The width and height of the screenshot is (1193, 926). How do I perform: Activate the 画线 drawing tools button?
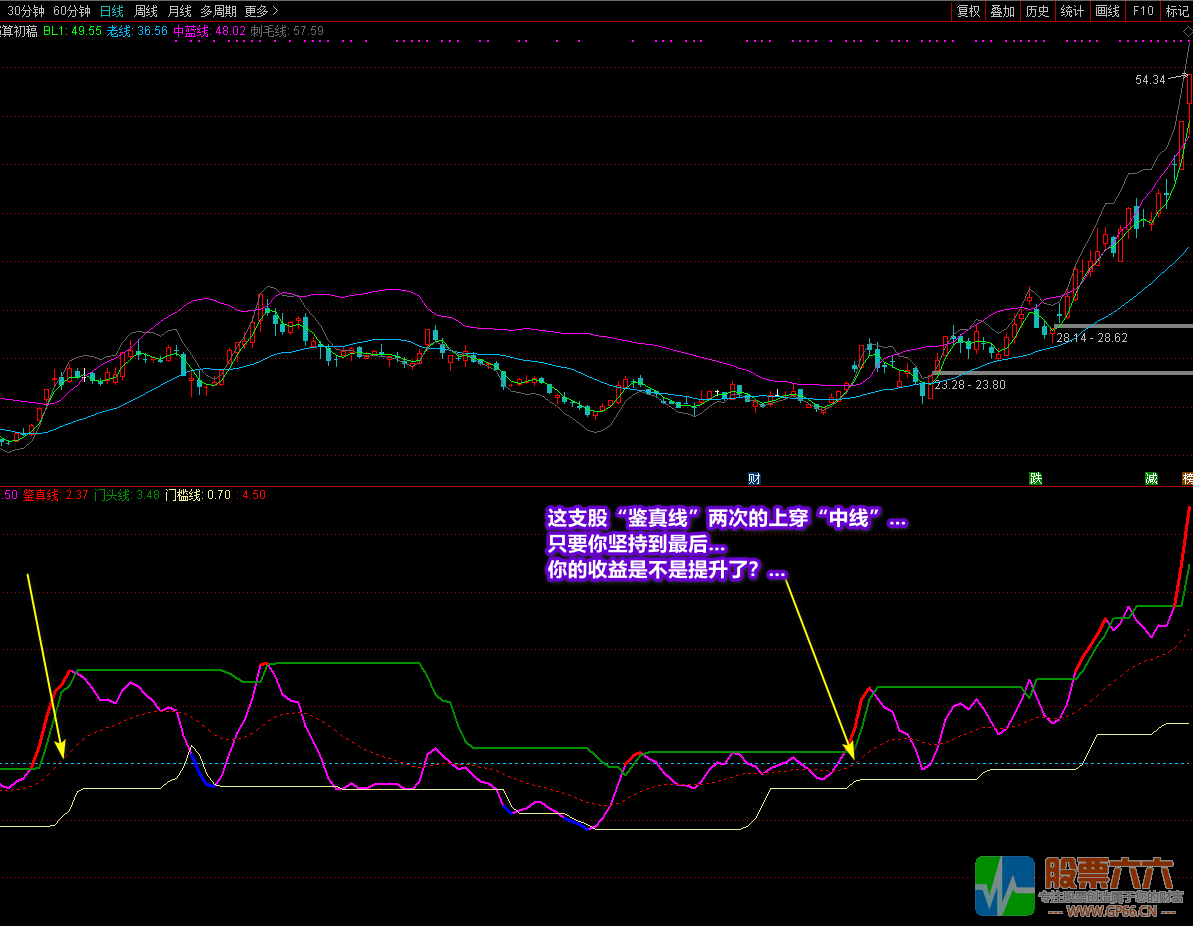tap(1107, 11)
